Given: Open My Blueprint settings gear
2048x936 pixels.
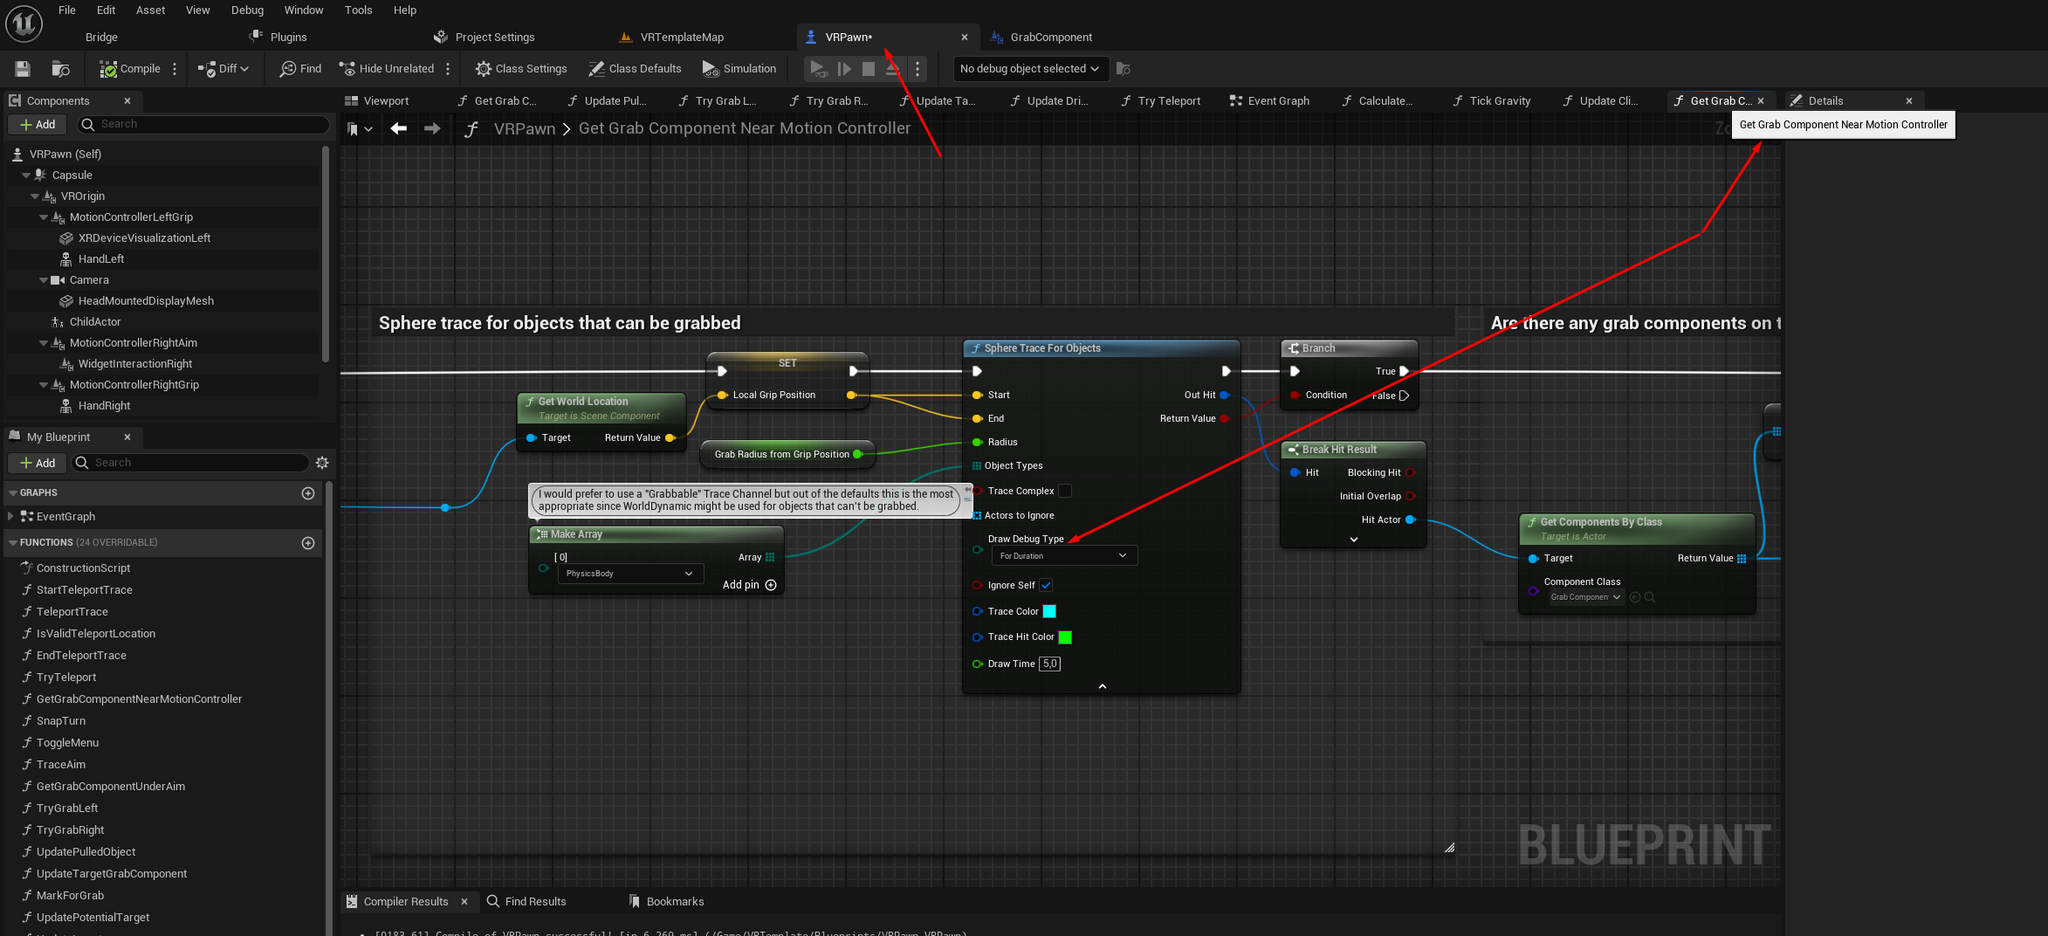Looking at the screenshot, I should point(322,463).
